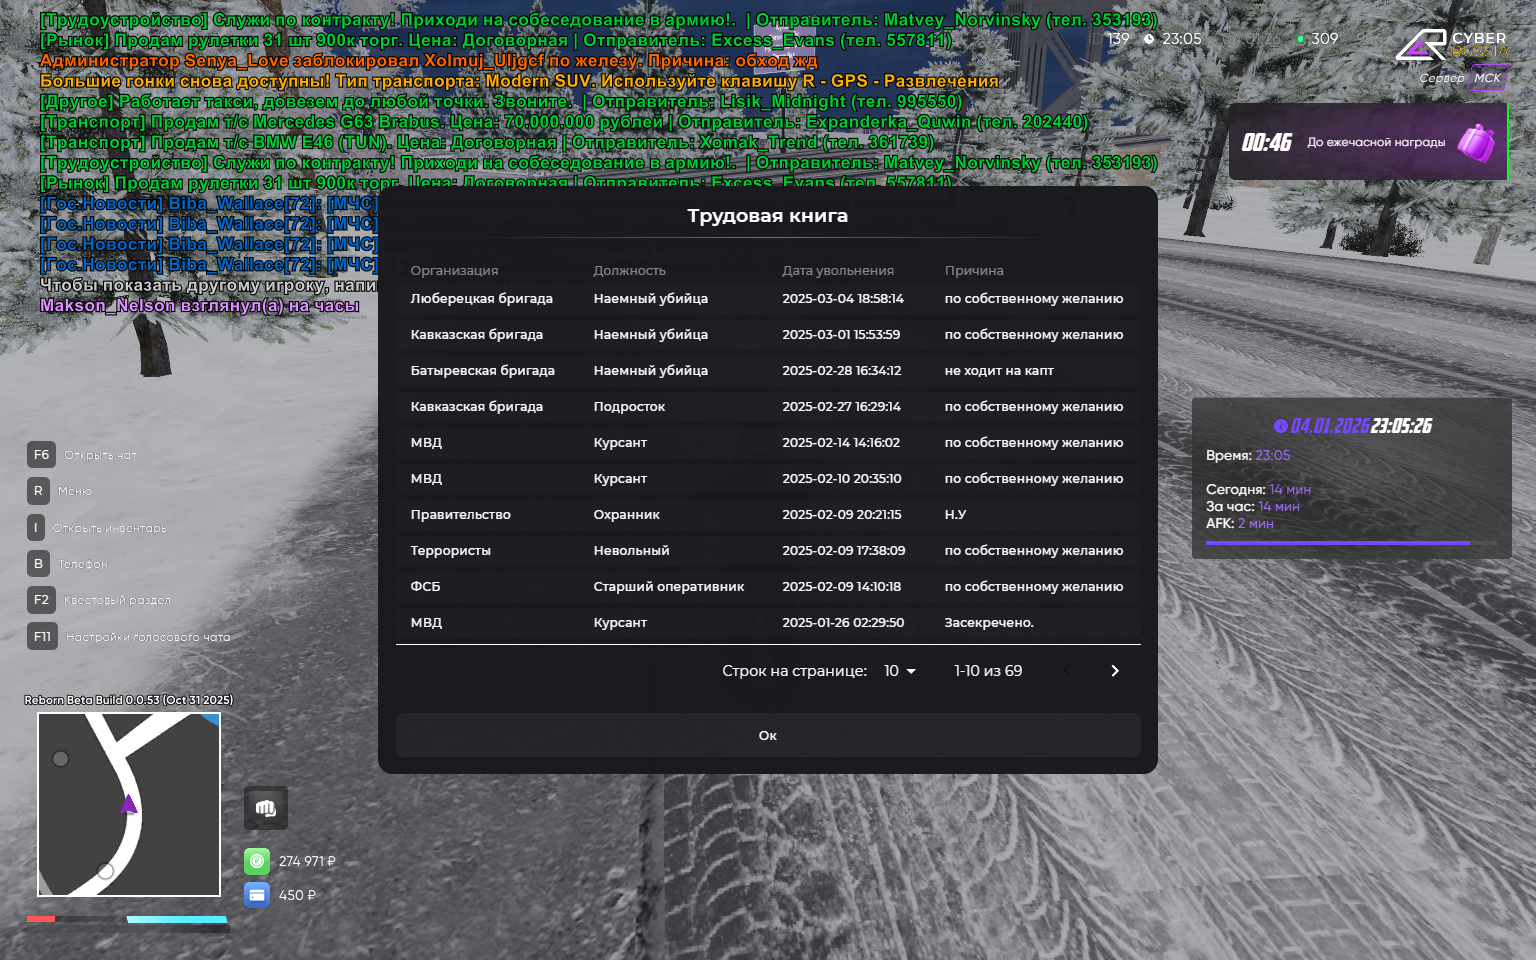Click the AFK: 2 мин text

tap(1240, 523)
